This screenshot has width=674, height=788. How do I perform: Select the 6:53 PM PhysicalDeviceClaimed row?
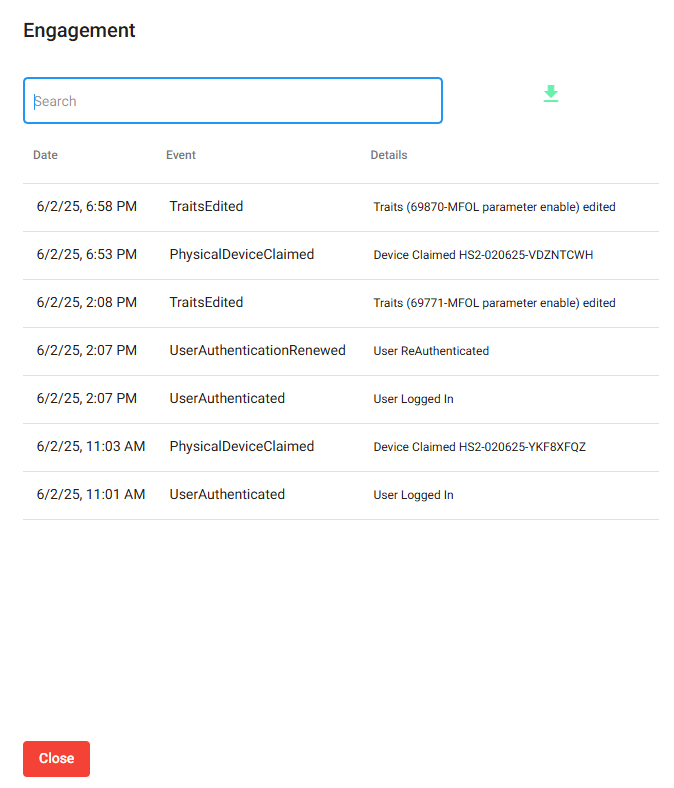[x=341, y=255]
